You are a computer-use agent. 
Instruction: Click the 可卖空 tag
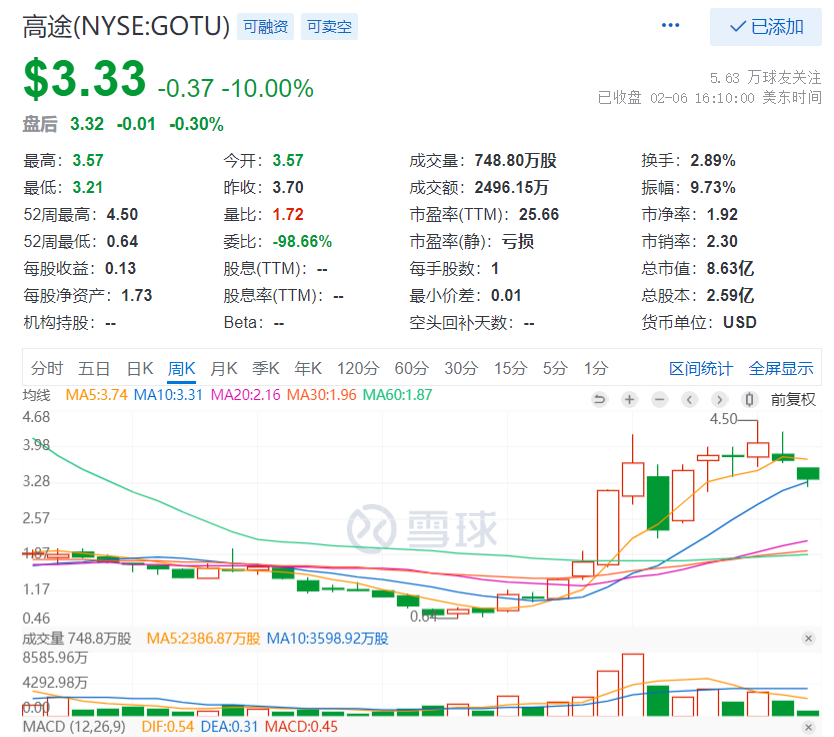click(329, 27)
